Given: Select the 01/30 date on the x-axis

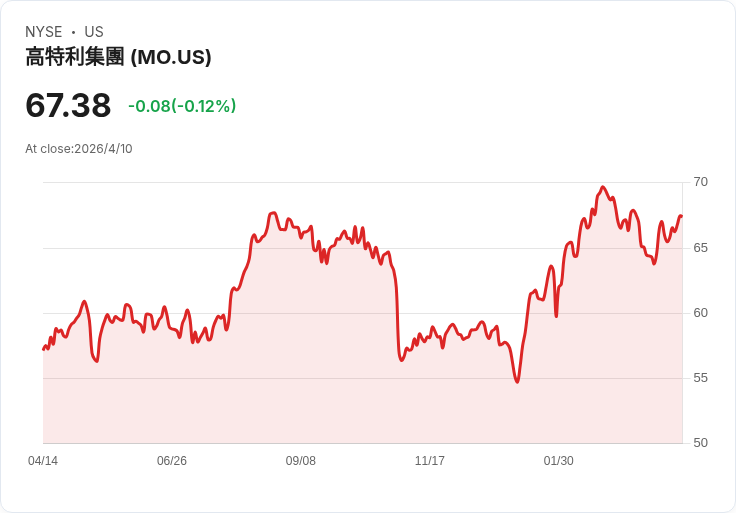Looking at the screenshot, I should [559, 461].
